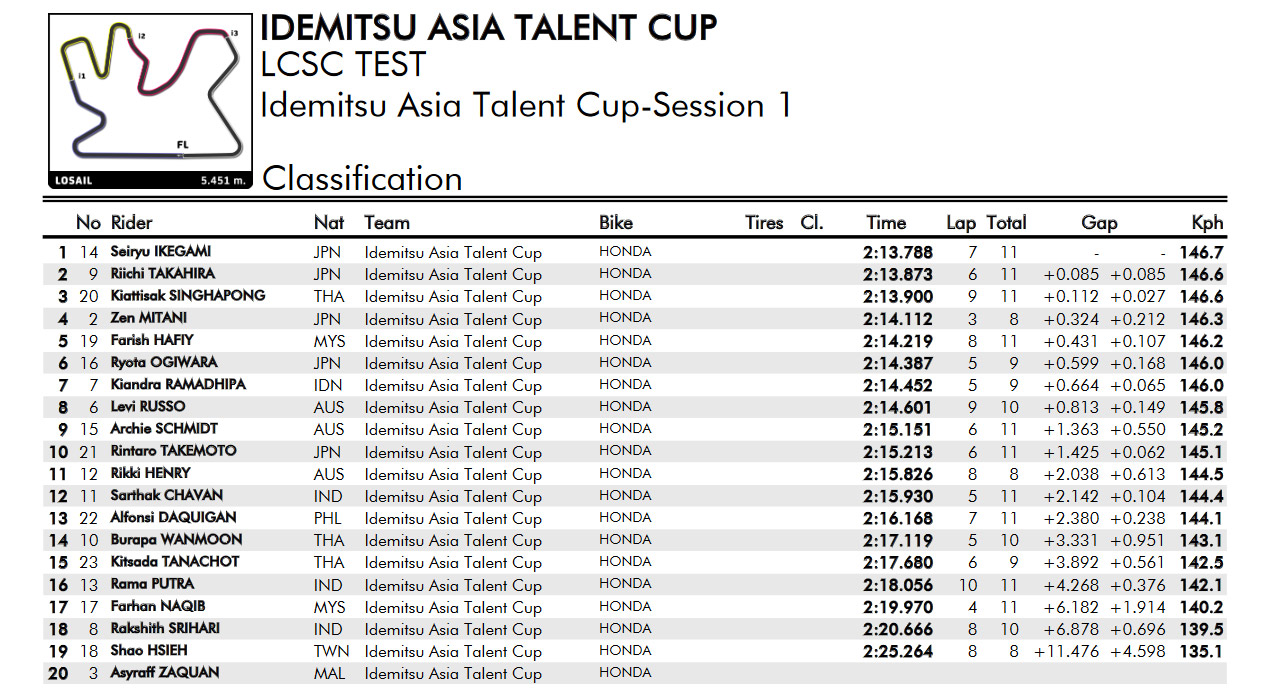Screen dimensions: 1261x690
Task: Click Farish HAFIY's top speed 146.2
Action: tap(1201, 341)
